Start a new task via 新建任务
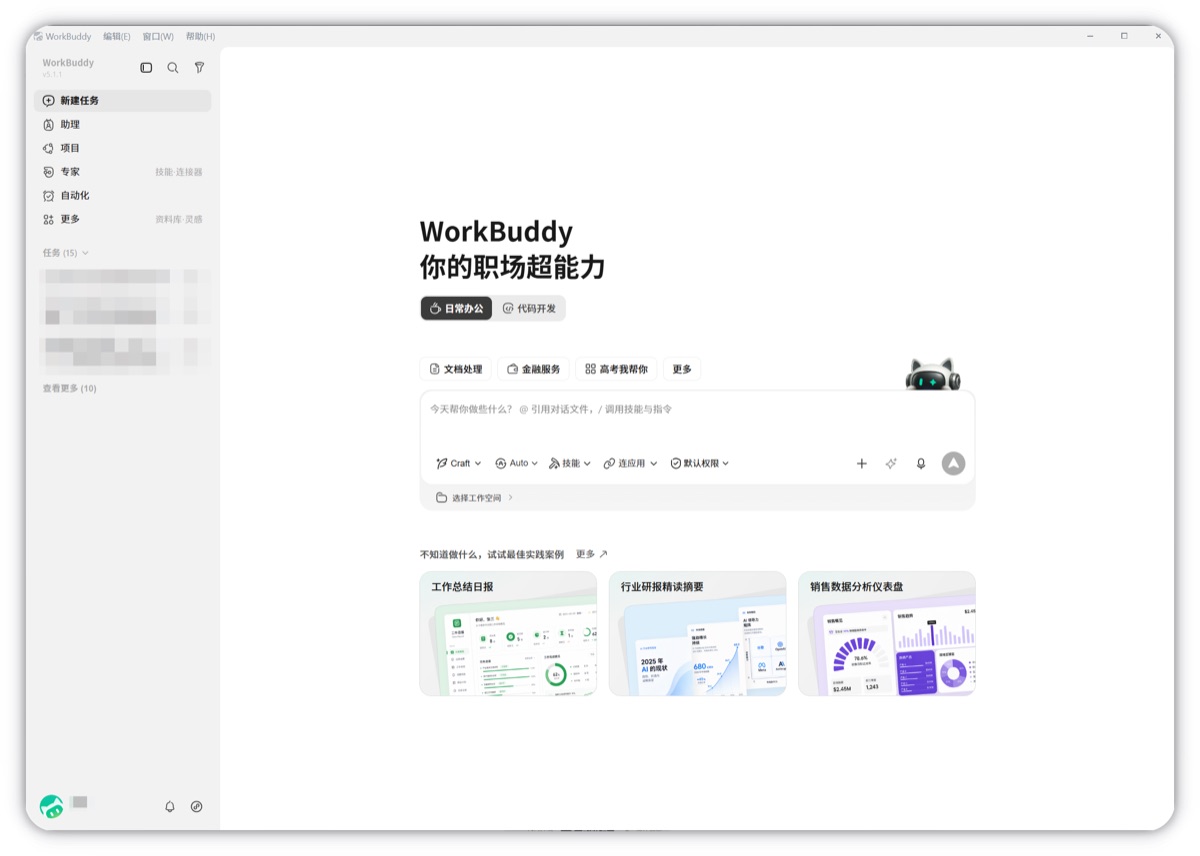 tap(122, 101)
